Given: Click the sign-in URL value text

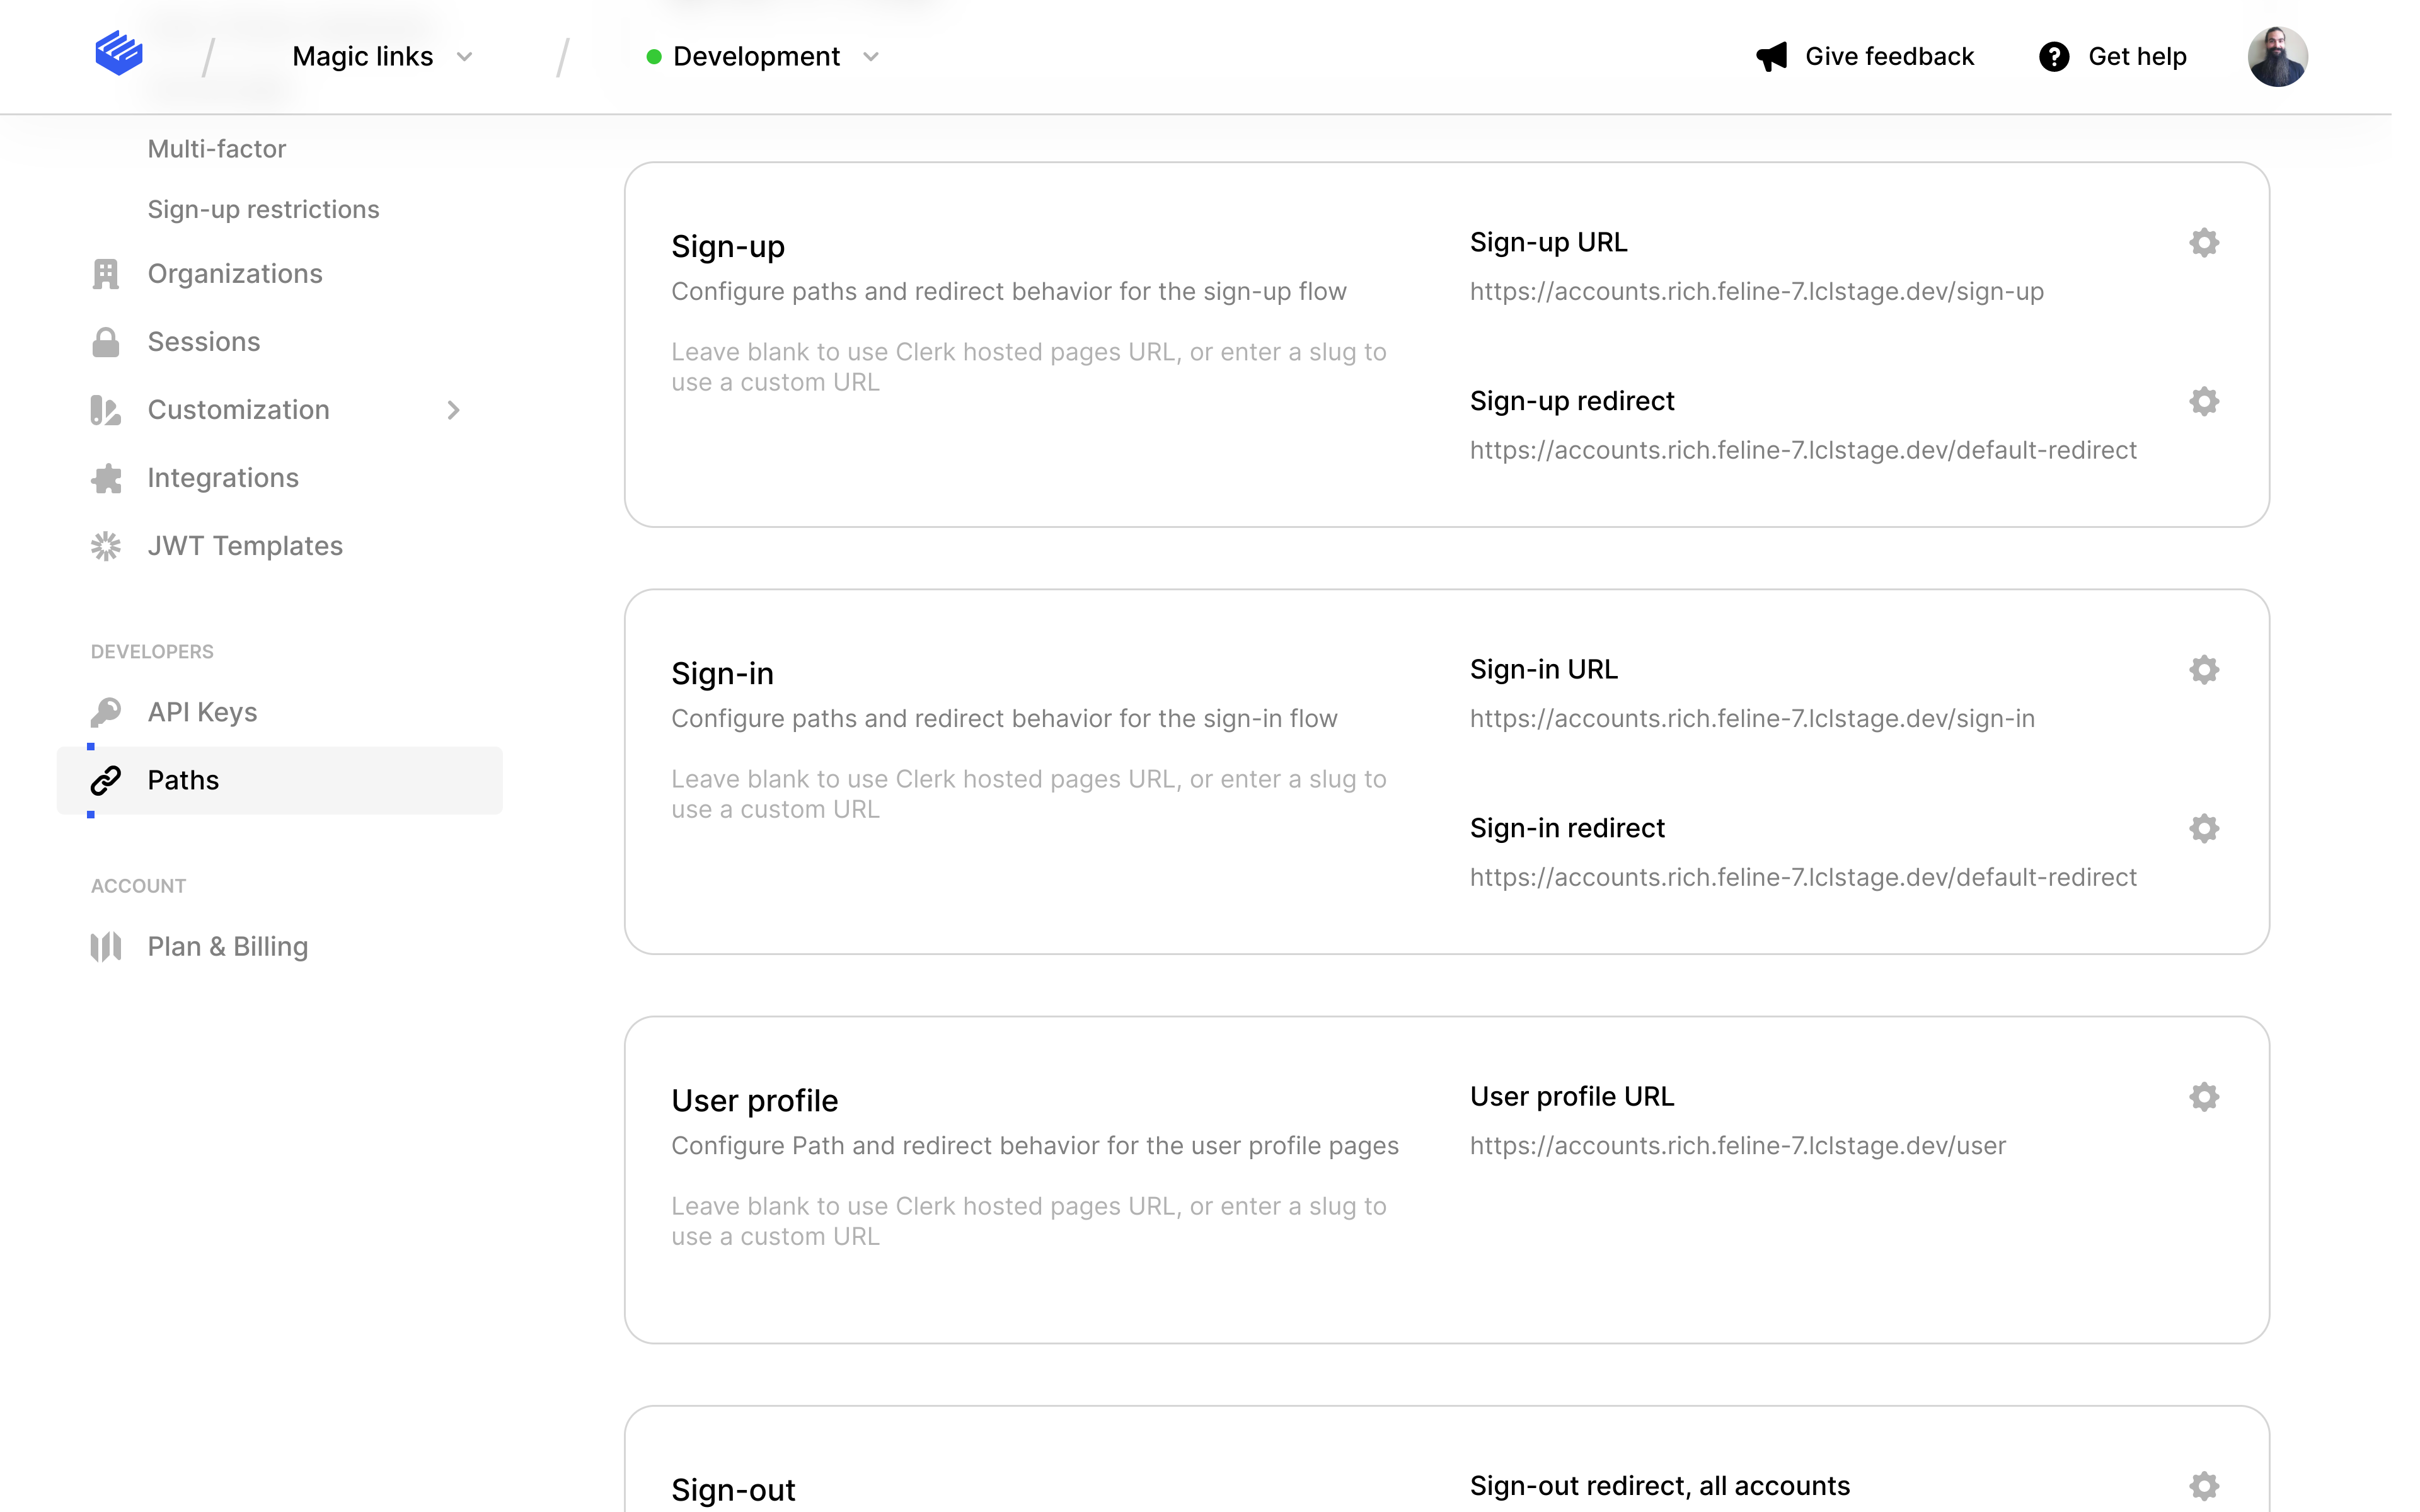Looking at the screenshot, I should click(1752, 718).
